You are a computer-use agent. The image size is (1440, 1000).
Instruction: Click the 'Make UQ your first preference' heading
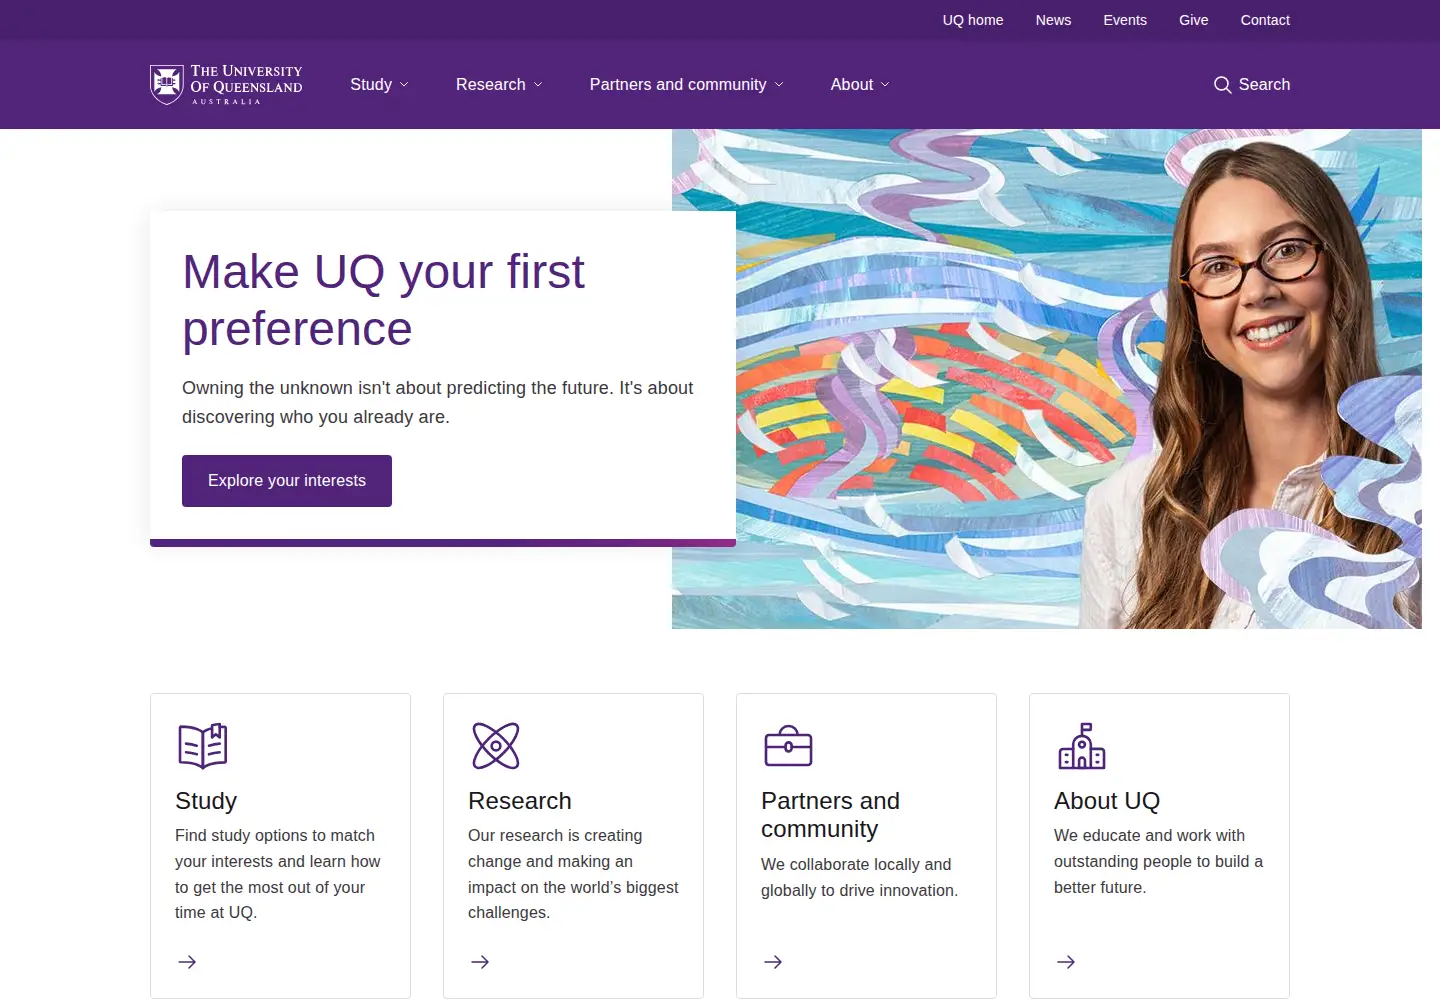(x=383, y=300)
